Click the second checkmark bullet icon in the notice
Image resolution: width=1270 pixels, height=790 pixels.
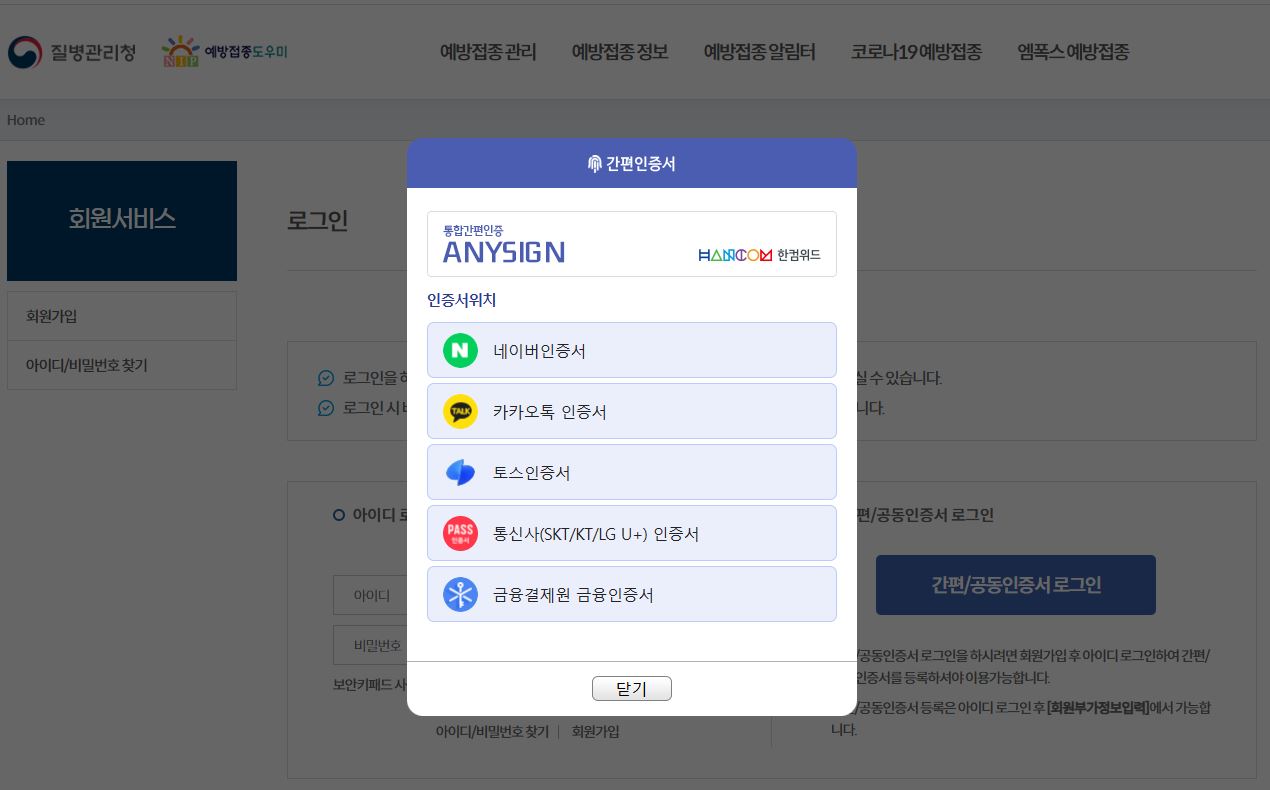[325, 408]
